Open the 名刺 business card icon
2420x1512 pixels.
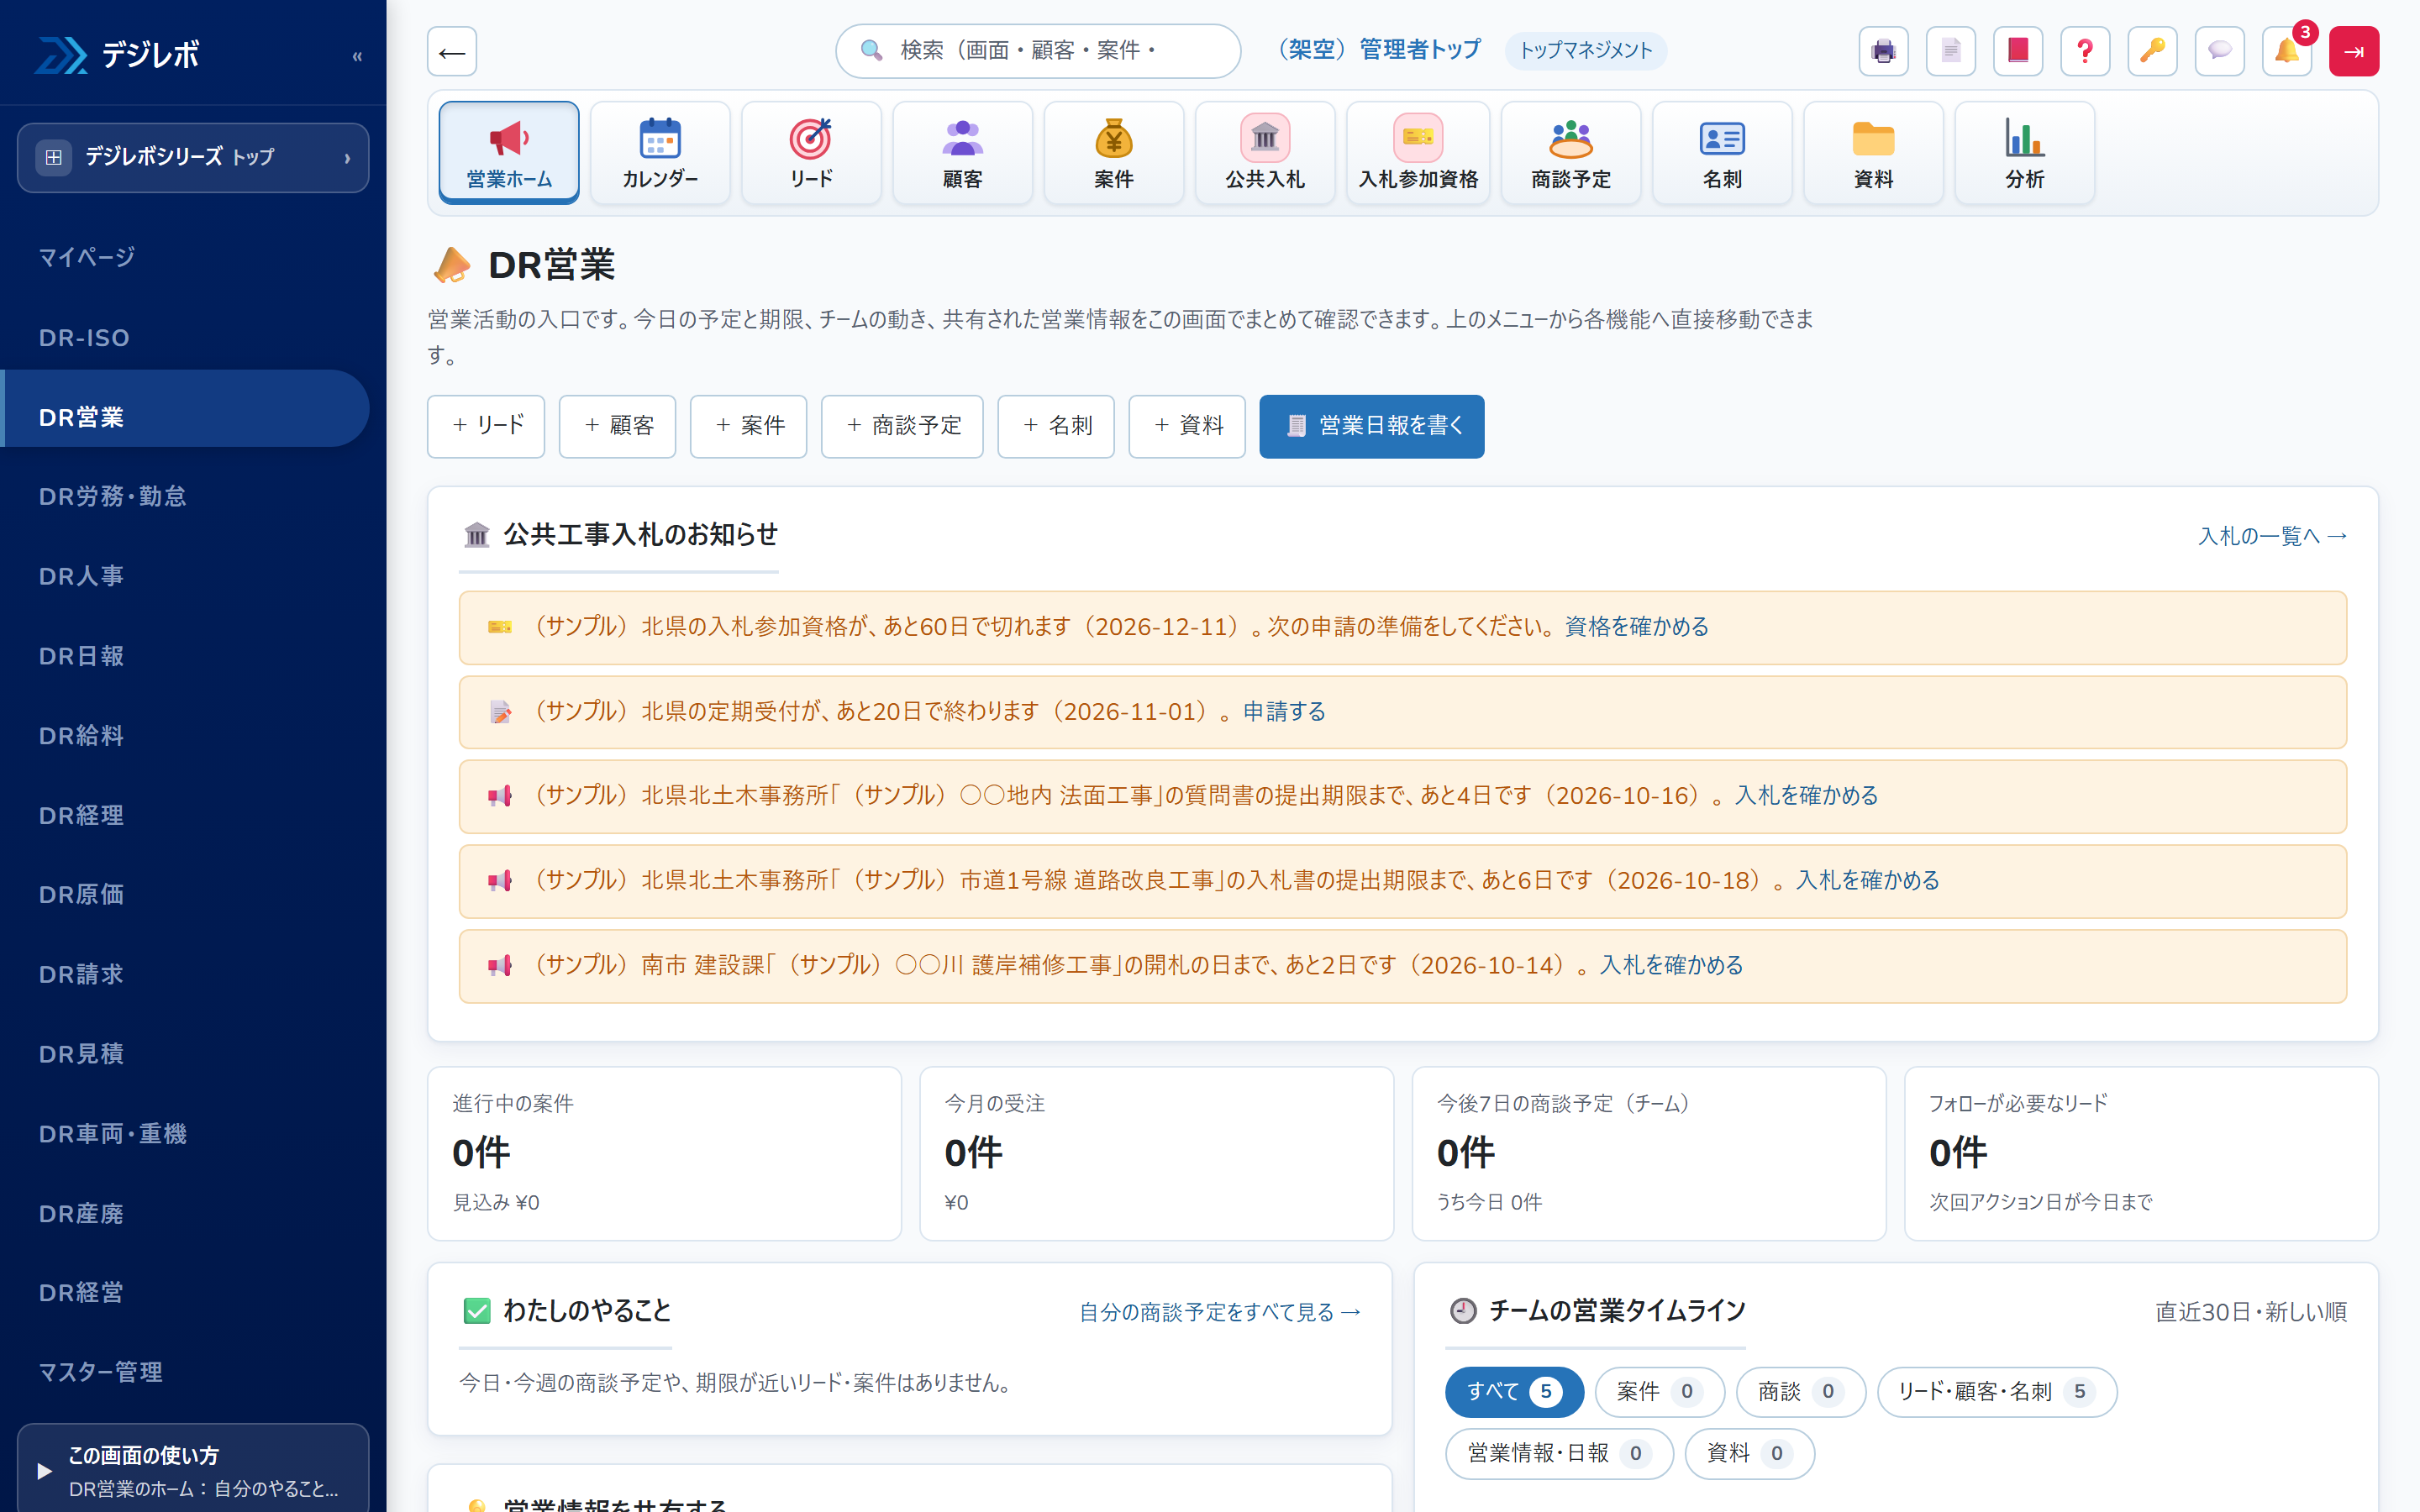coord(1722,152)
